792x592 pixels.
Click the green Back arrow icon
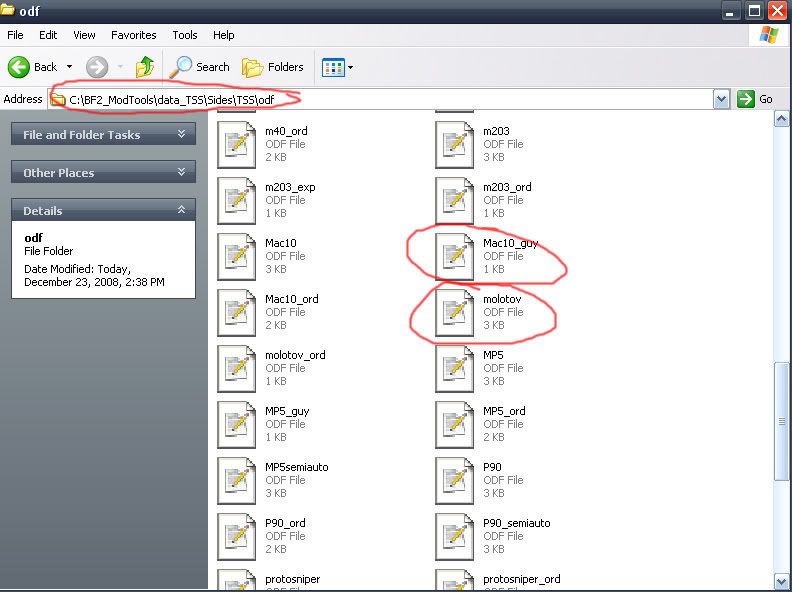19,67
